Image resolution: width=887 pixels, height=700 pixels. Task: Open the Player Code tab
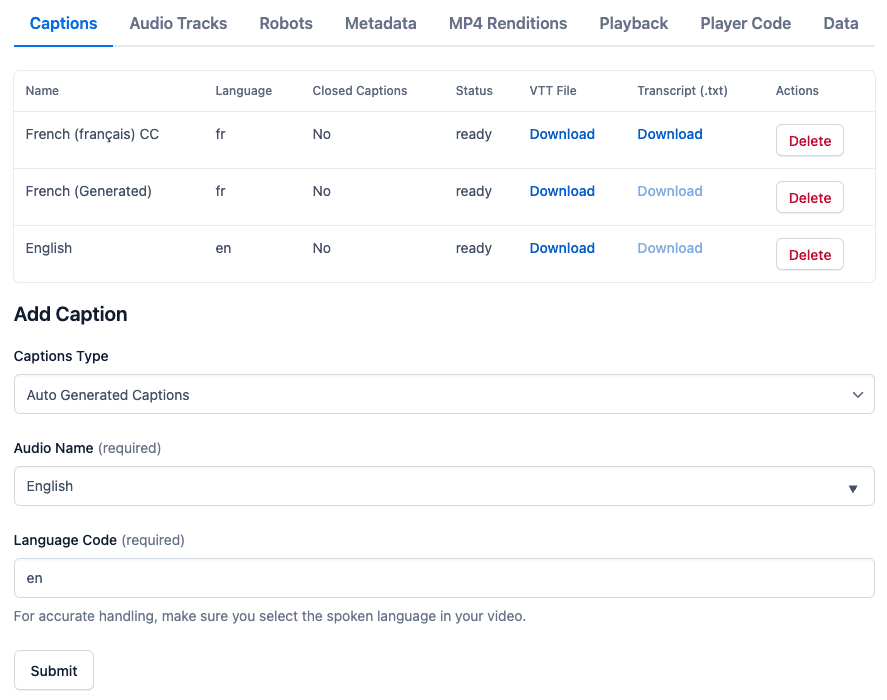pyautogui.click(x=746, y=23)
